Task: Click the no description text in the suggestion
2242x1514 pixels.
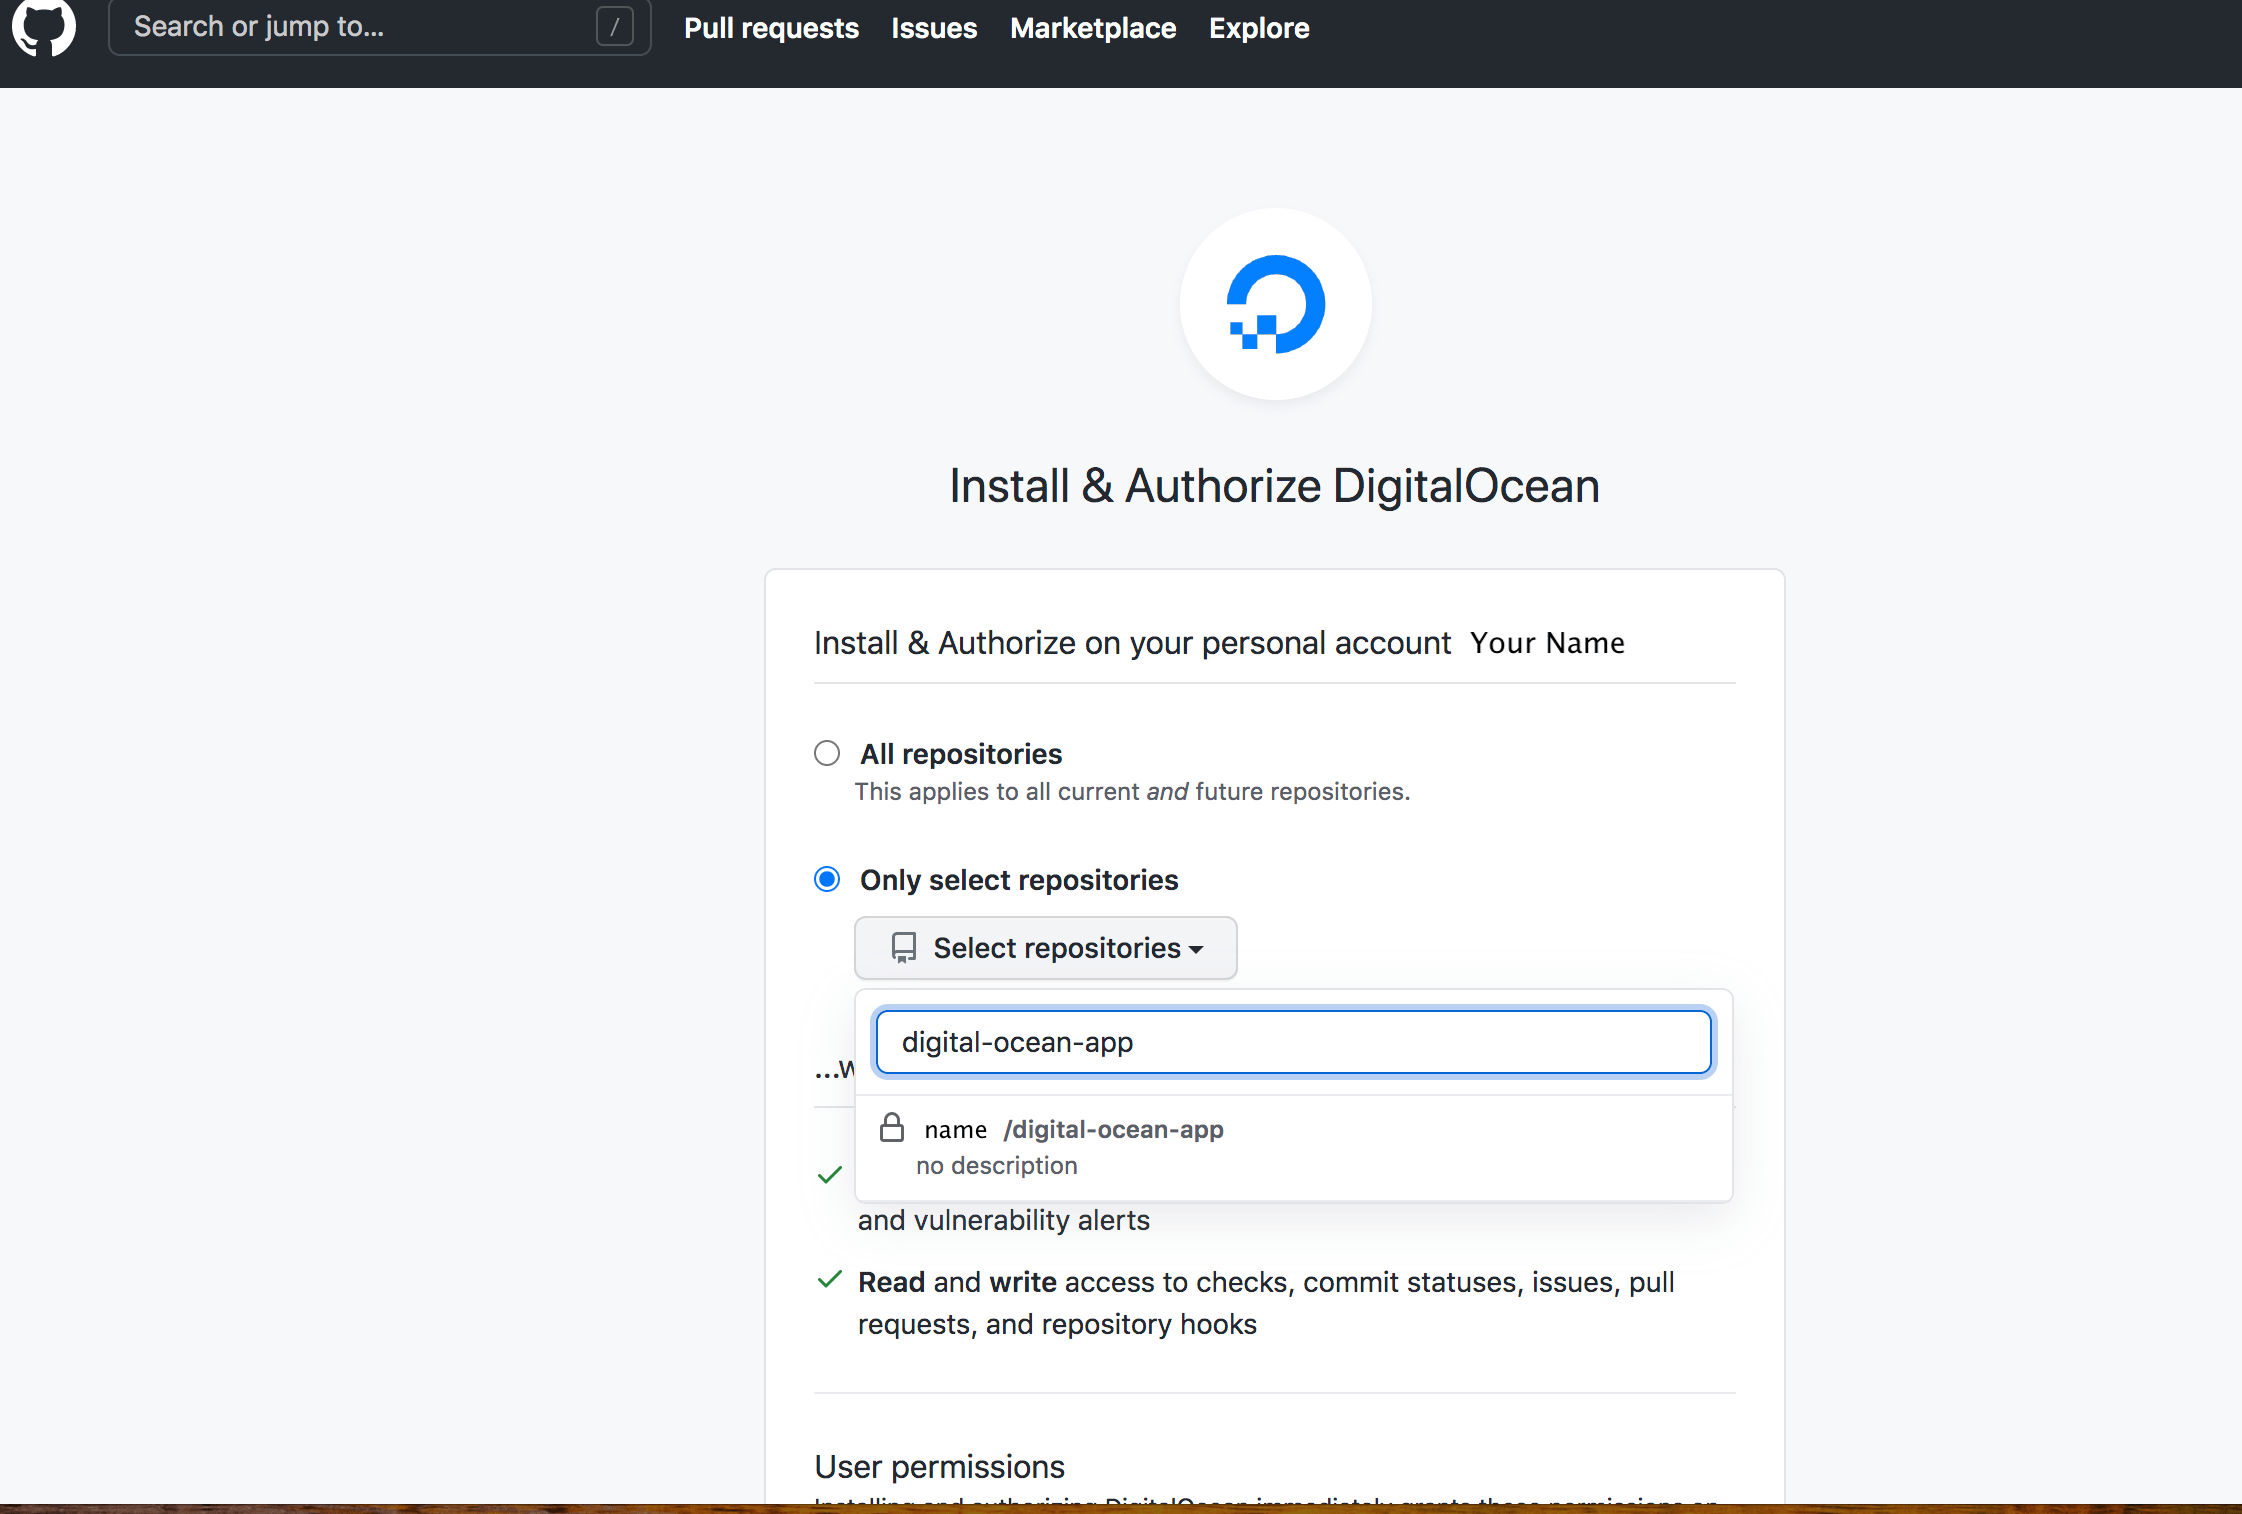Action: [x=996, y=1165]
